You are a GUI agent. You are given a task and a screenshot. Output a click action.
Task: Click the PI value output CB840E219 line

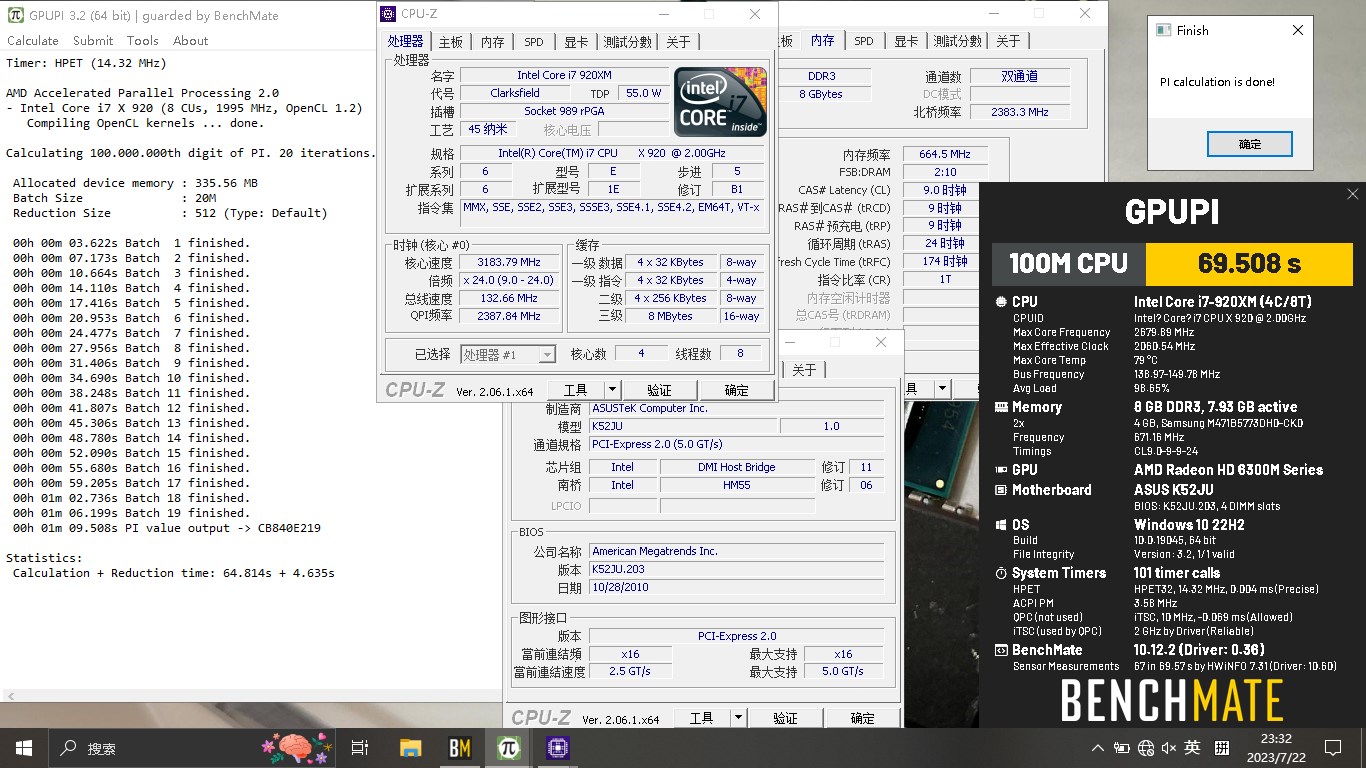point(167,528)
